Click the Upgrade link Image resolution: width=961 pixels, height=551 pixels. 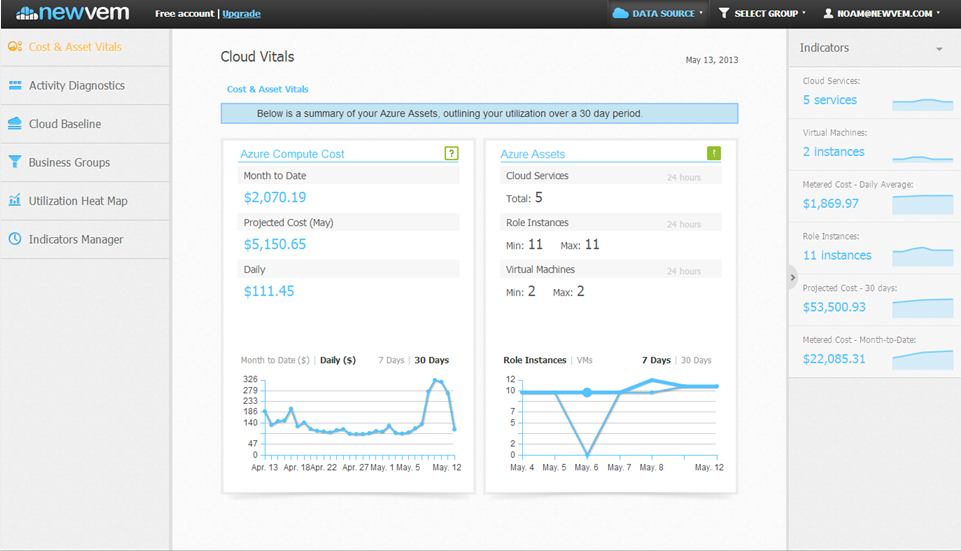click(241, 13)
